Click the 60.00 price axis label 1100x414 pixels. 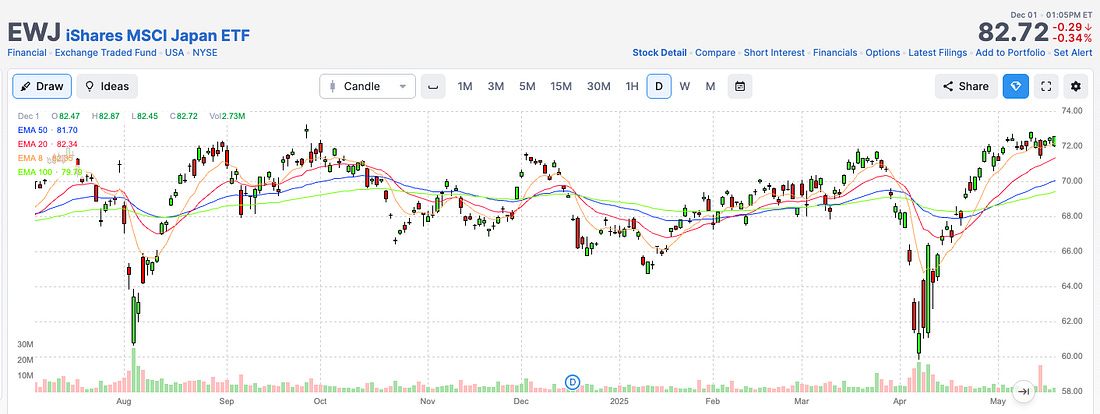[1073, 356]
